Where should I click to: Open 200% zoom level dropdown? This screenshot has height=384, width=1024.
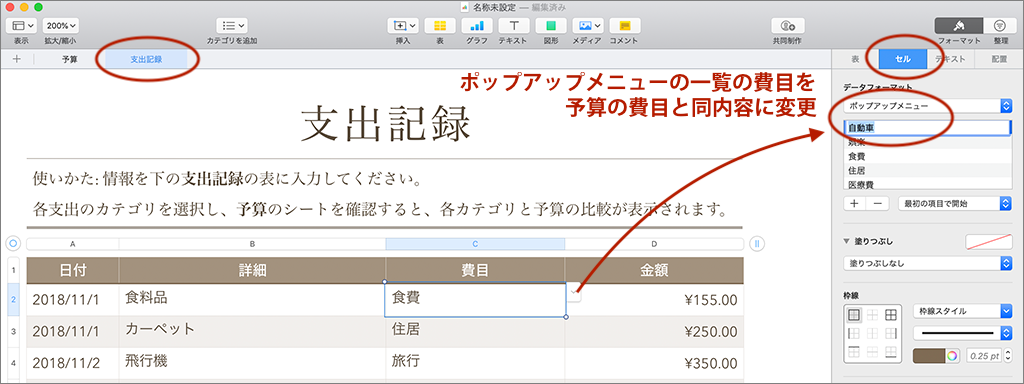click(61, 25)
